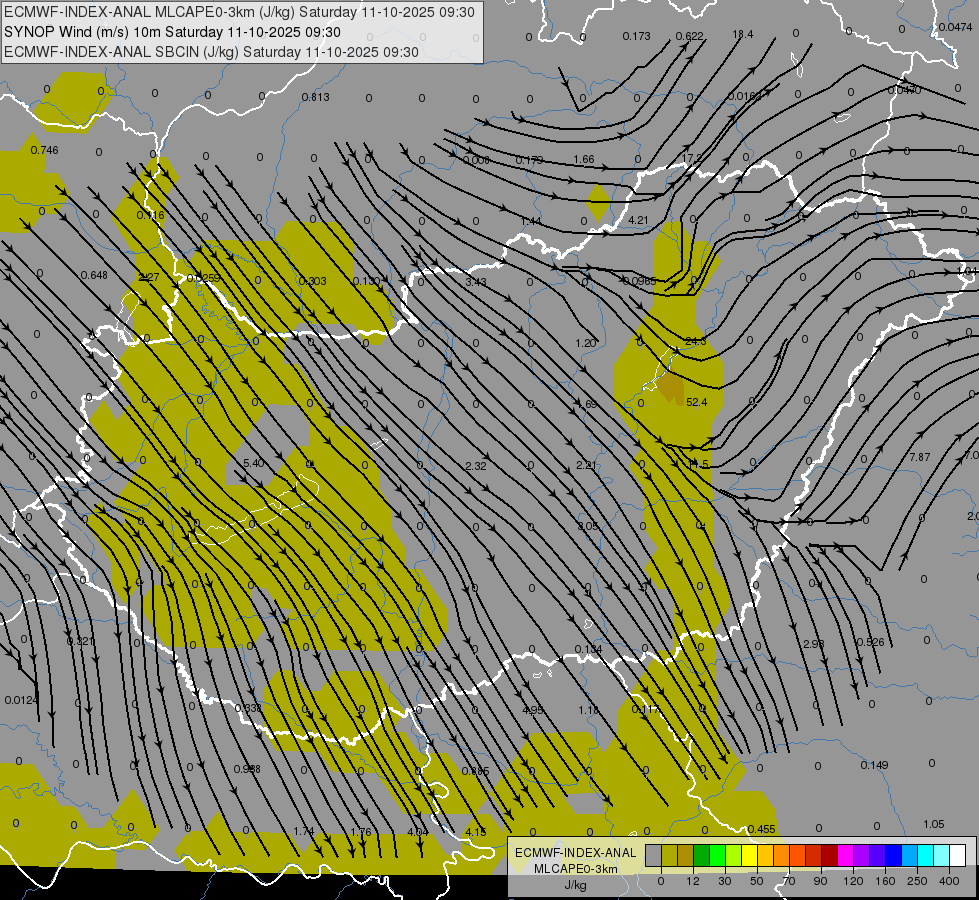Select the red legend swatch before 90
979x900 pixels.
(x=814, y=855)
